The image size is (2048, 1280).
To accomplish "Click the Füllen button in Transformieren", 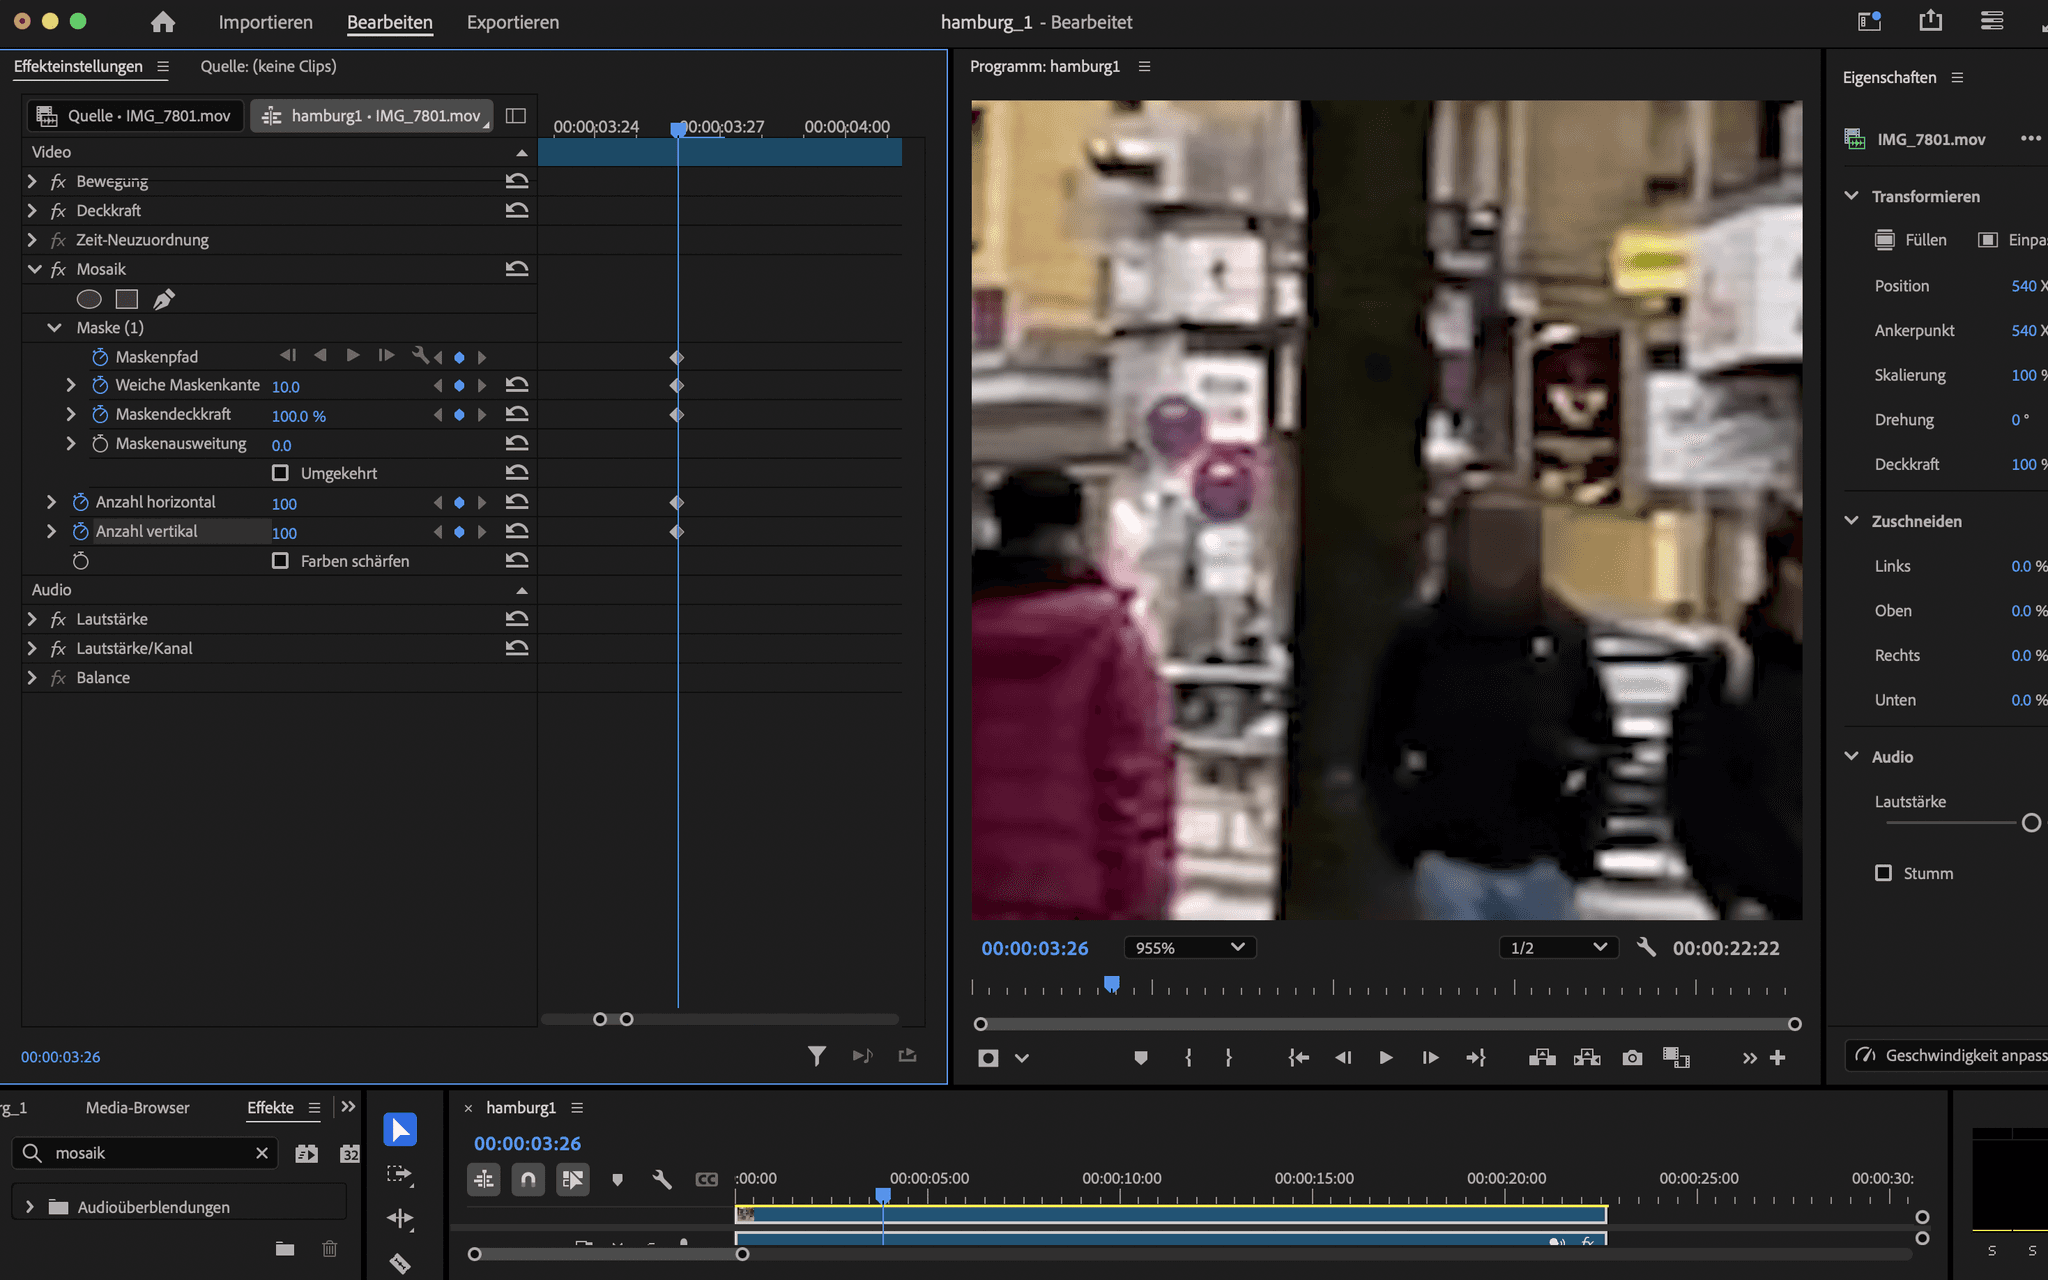I will [1910, 240].
